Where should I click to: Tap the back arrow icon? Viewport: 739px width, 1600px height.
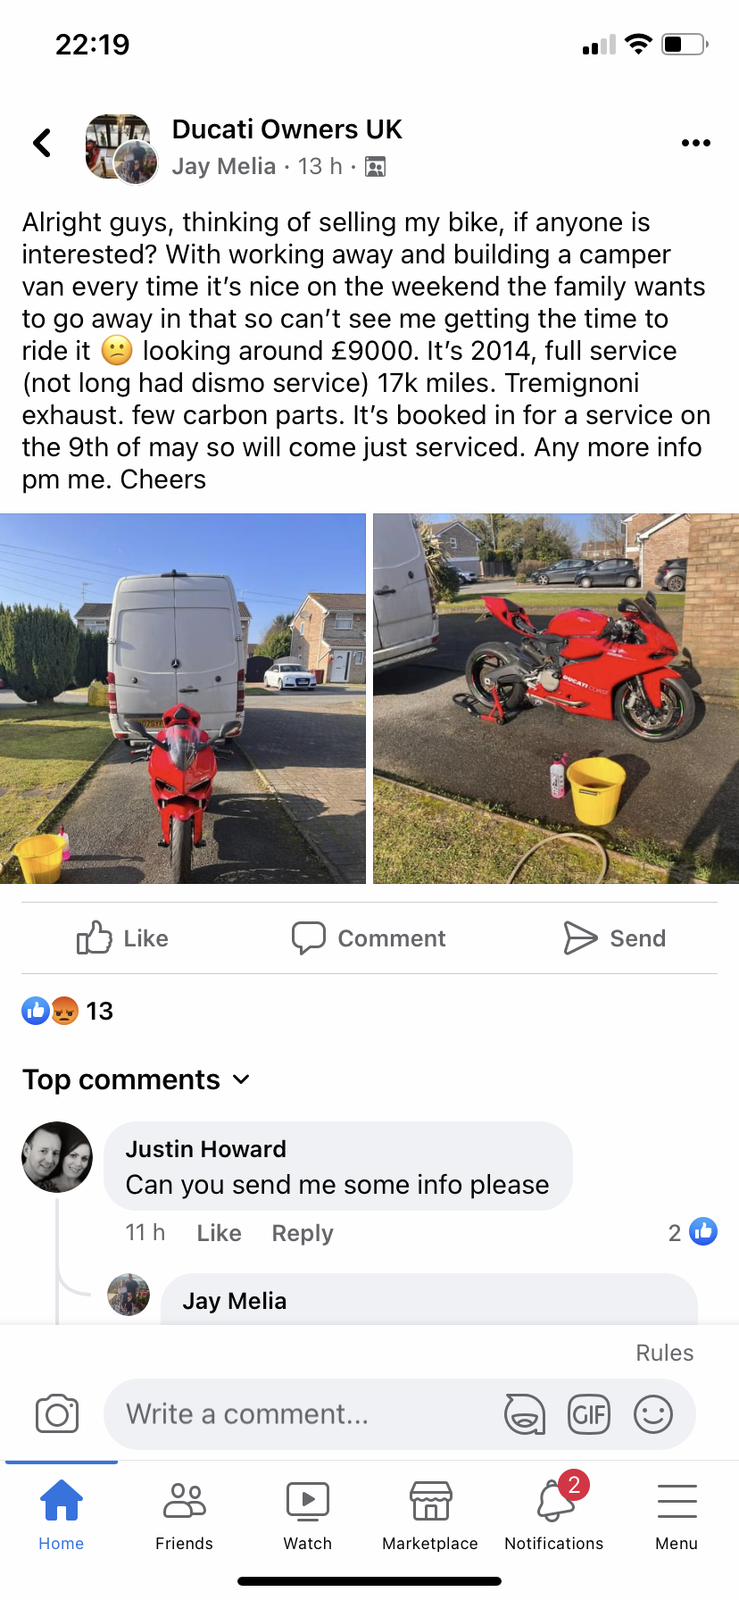(42, 143)
